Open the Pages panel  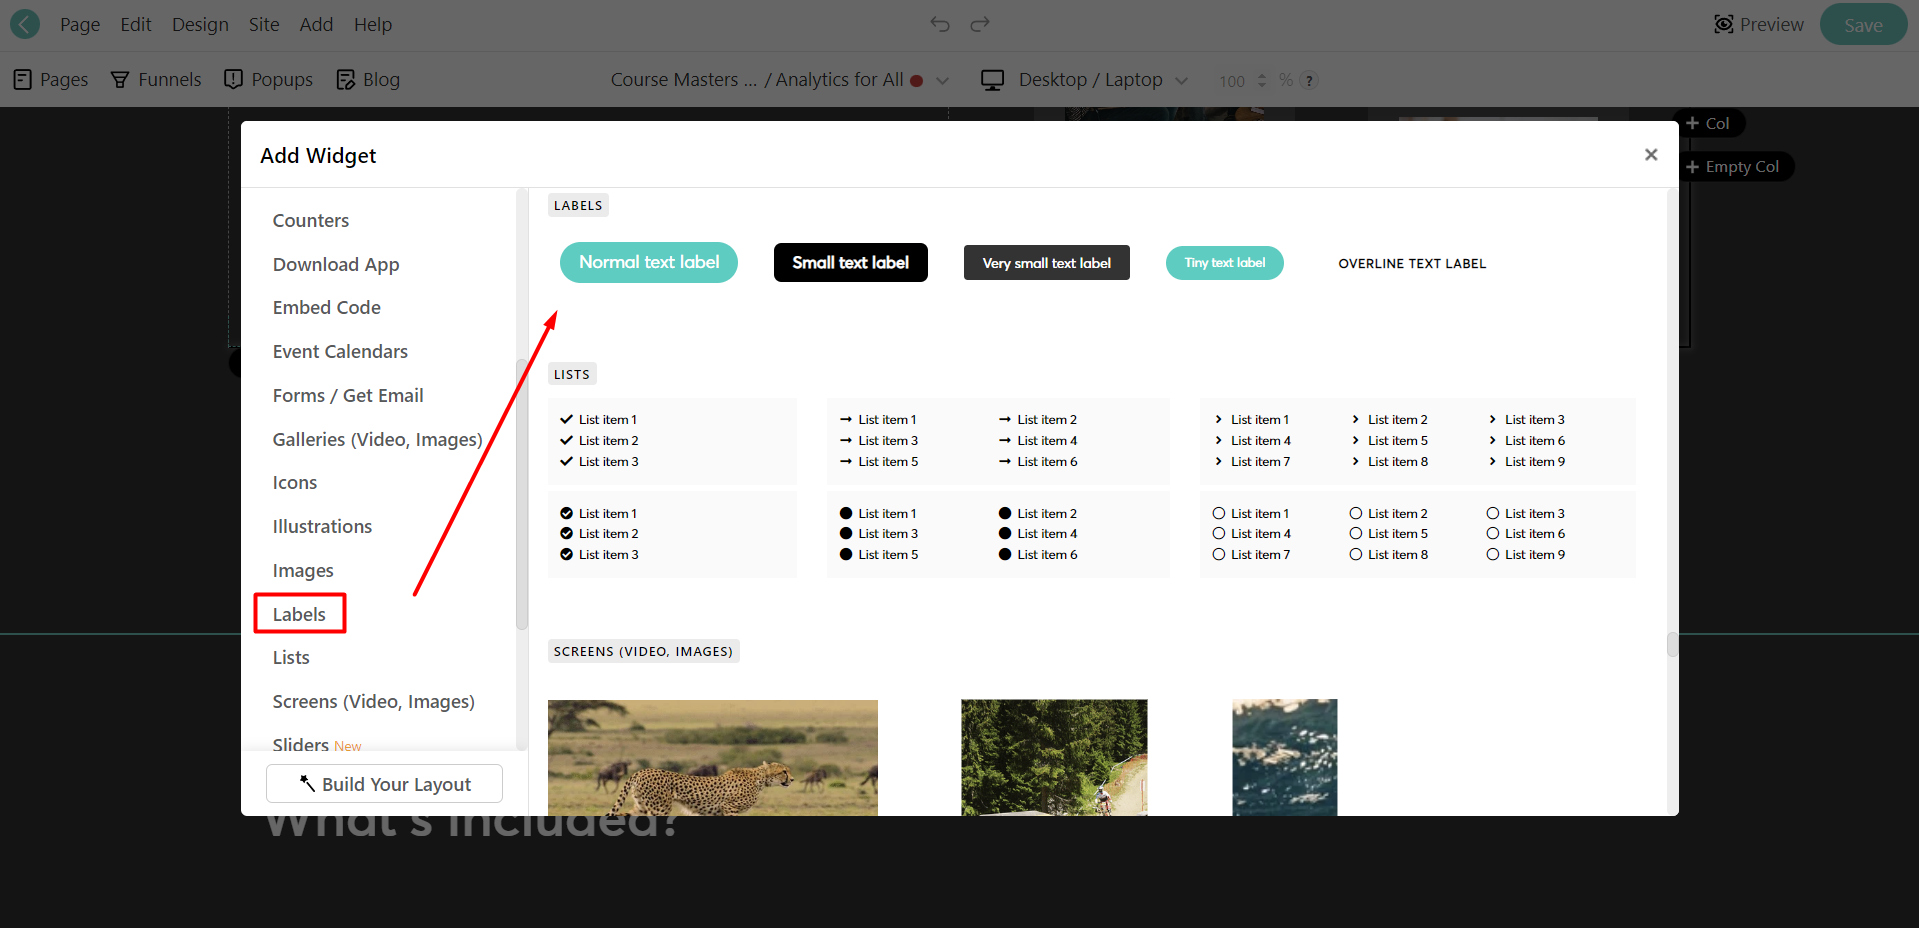coord(49,79)
